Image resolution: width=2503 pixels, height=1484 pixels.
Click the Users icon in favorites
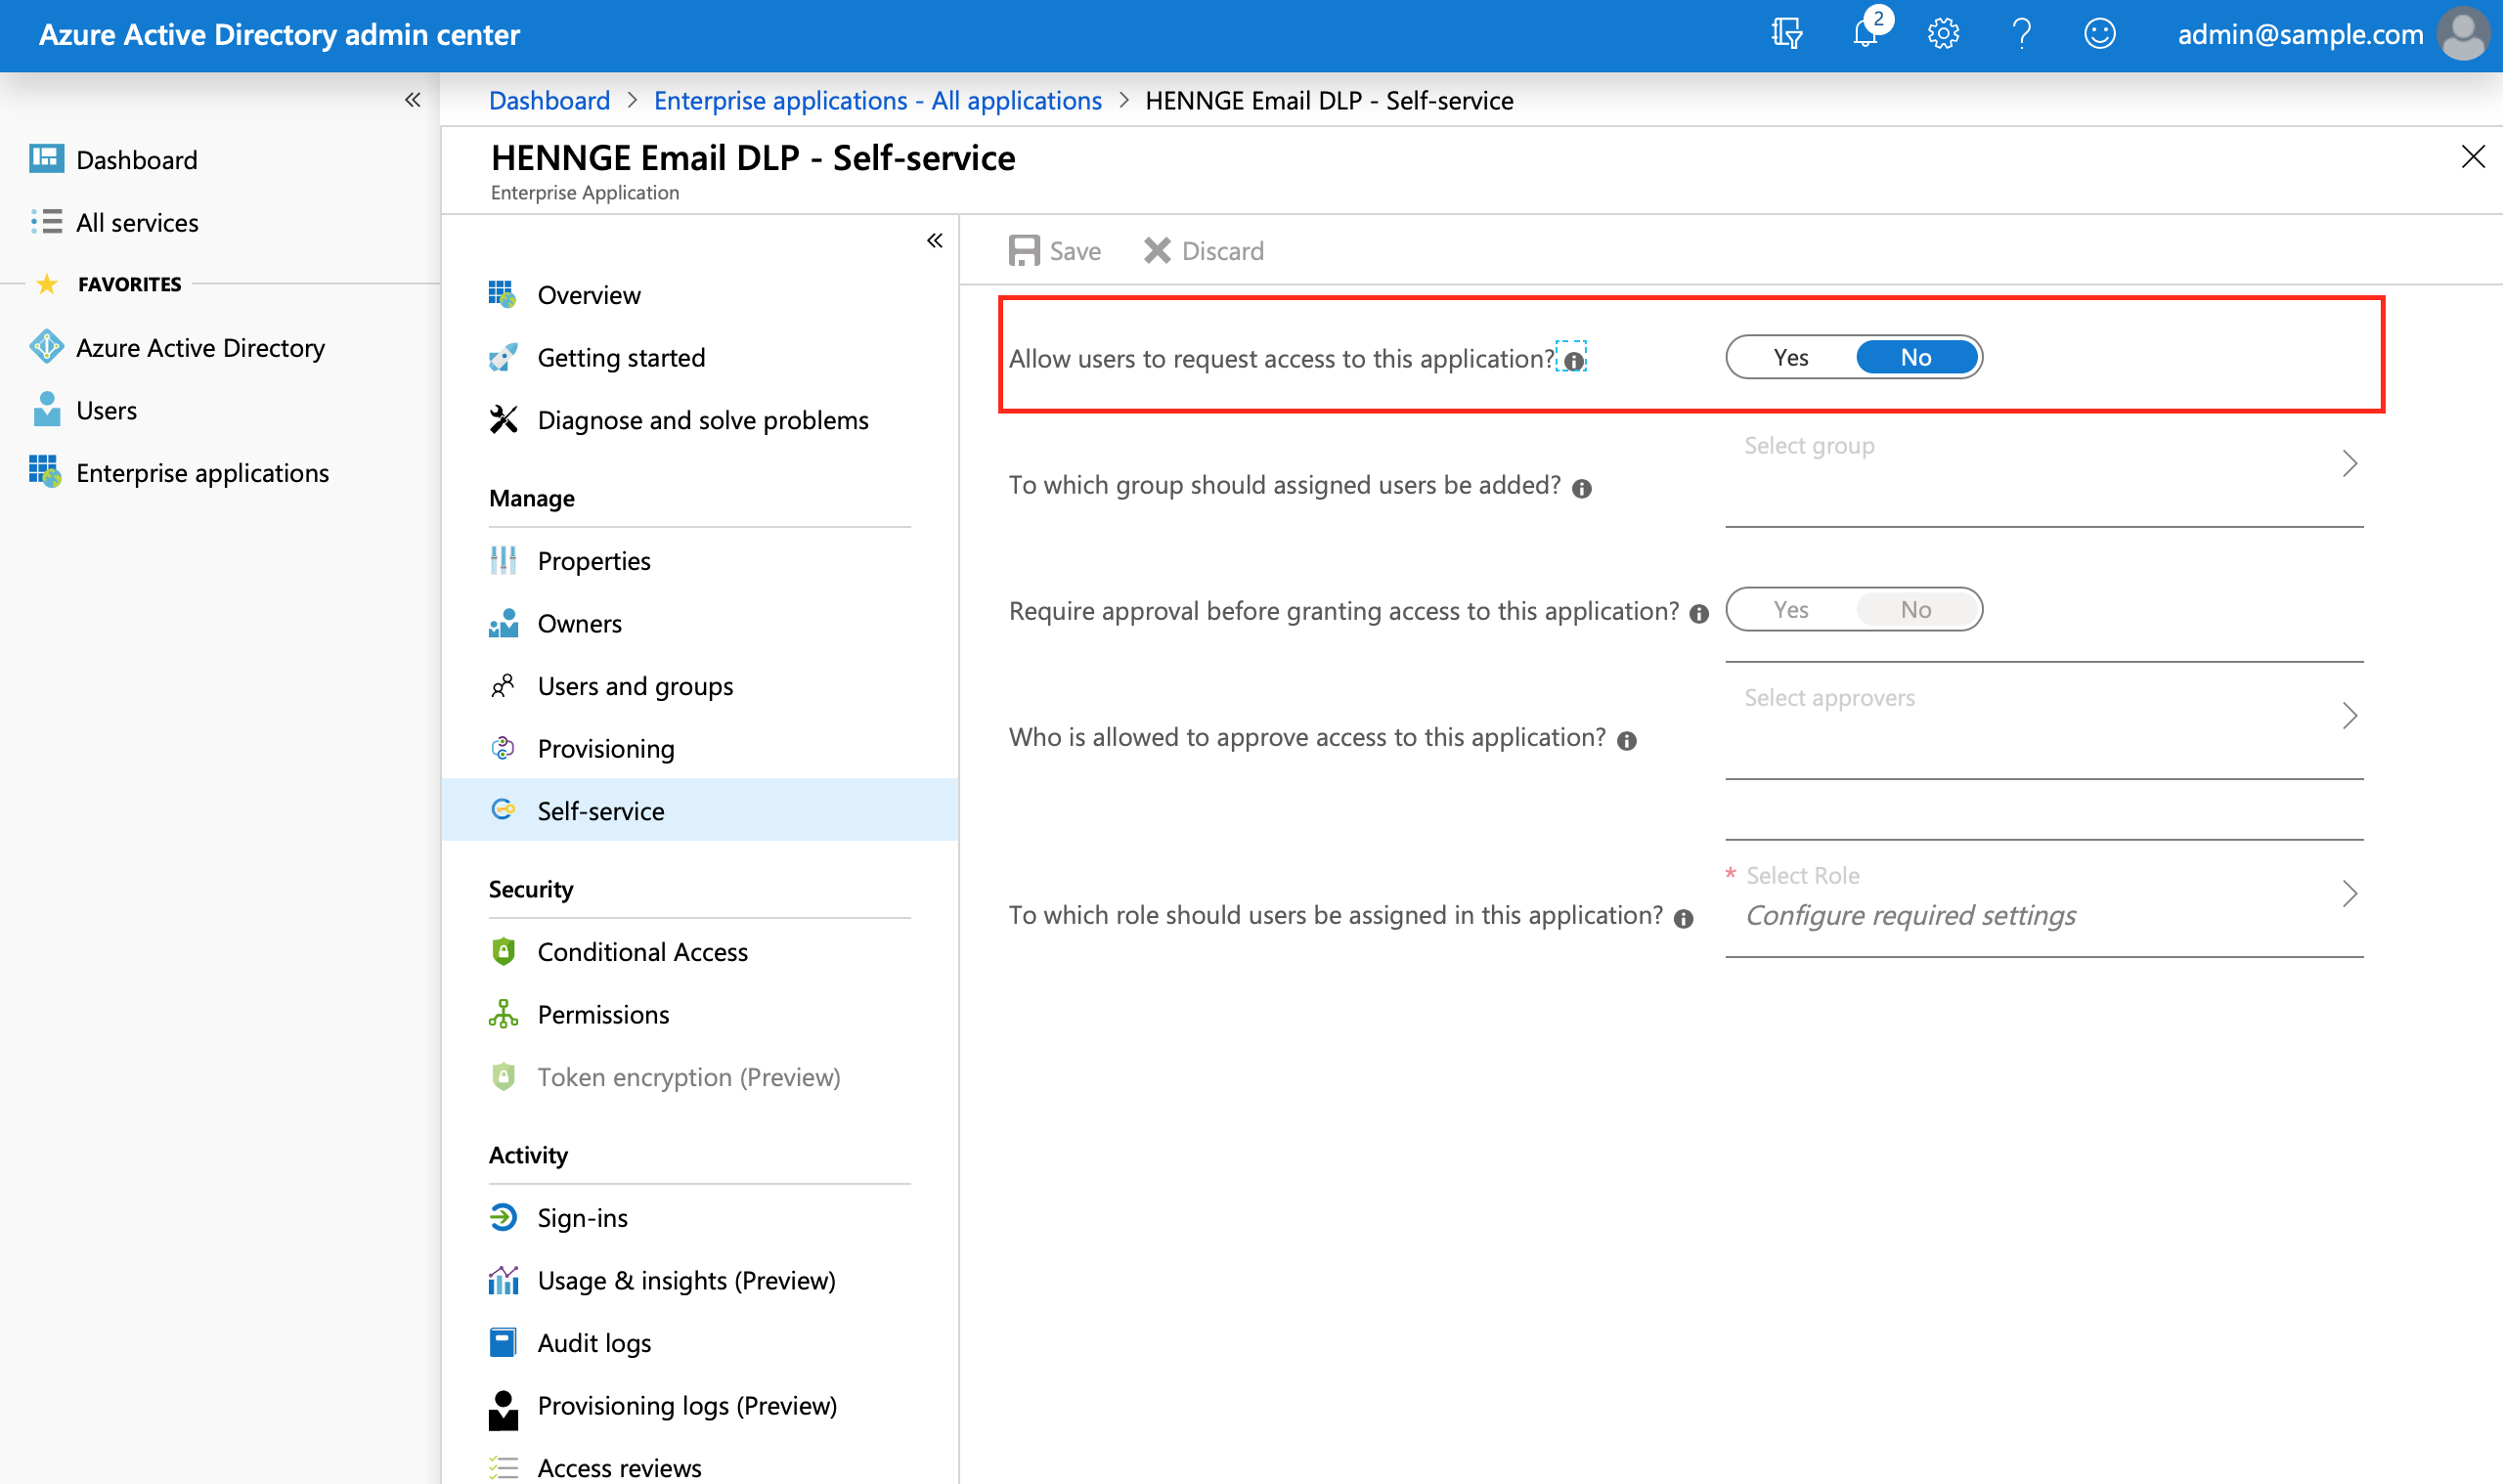46,409
